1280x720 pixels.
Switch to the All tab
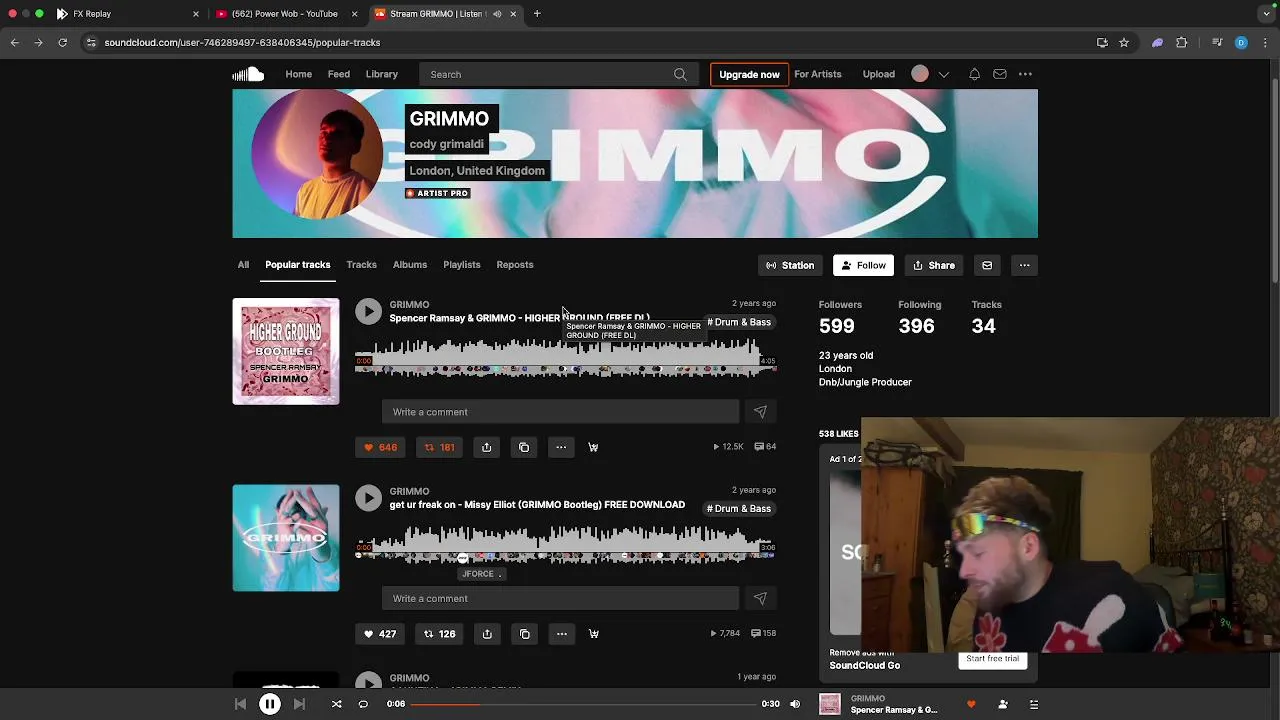tap(243, 265)
